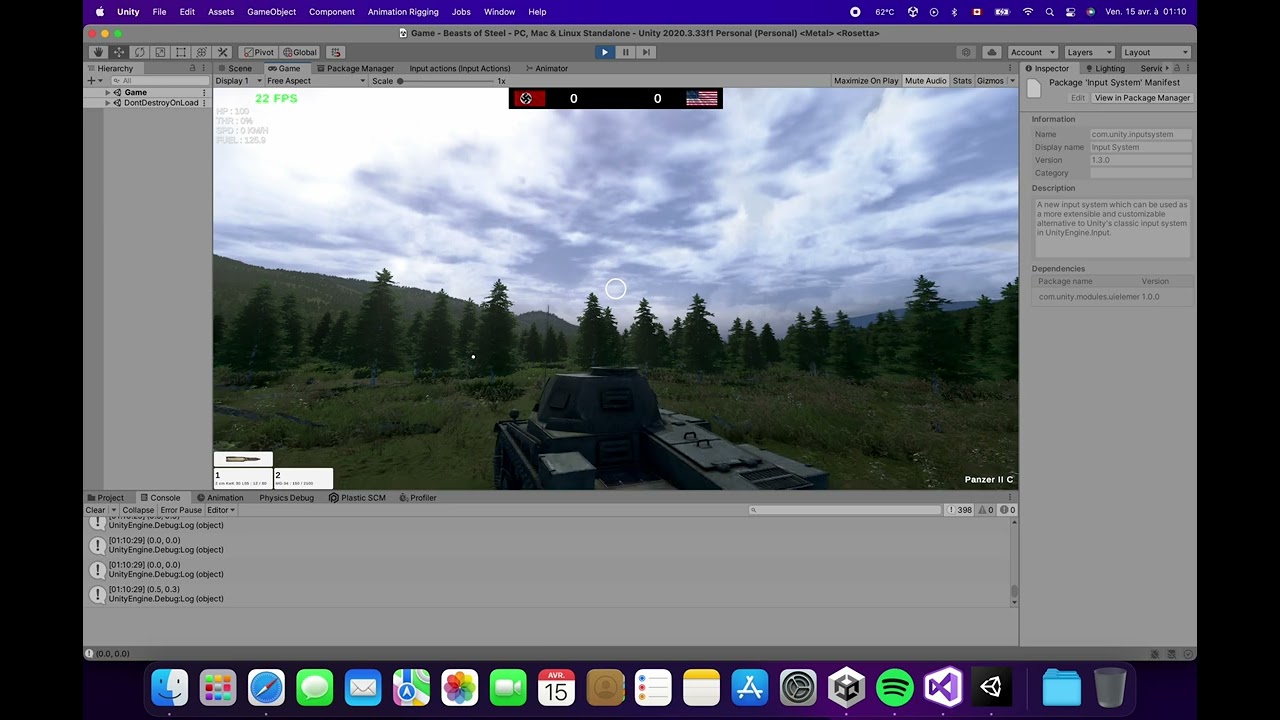Image resolution: width=1280 pixels, height=720 pixels.
Task: Select the Hand (View) tool
Action: pos(98,52)
